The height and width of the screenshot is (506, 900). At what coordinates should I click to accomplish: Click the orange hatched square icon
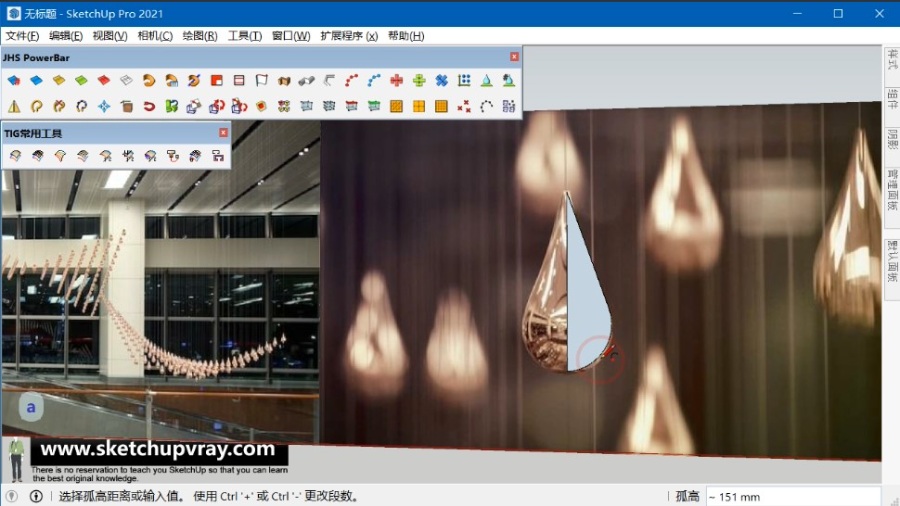click(x=396, y=106)
